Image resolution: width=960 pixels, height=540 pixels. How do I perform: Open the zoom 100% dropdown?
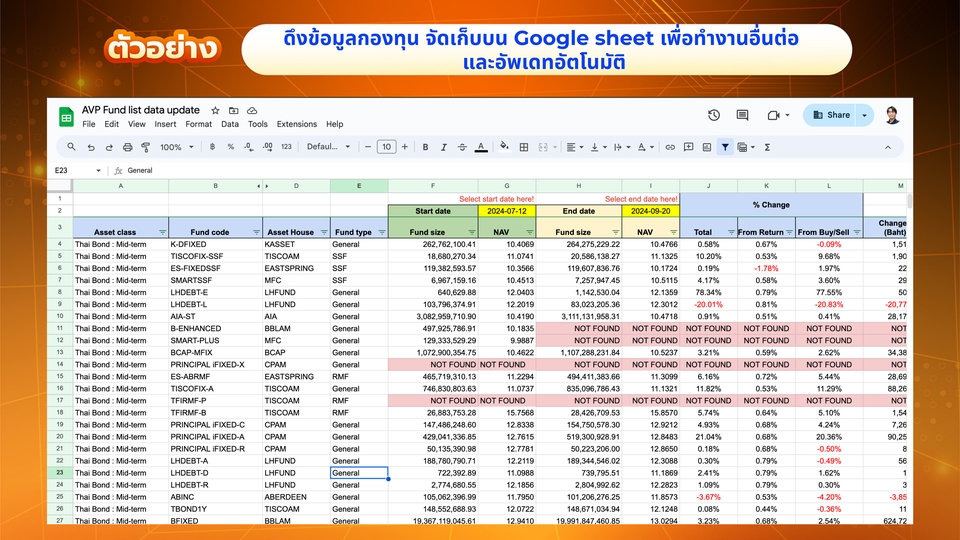coord(177,147)
